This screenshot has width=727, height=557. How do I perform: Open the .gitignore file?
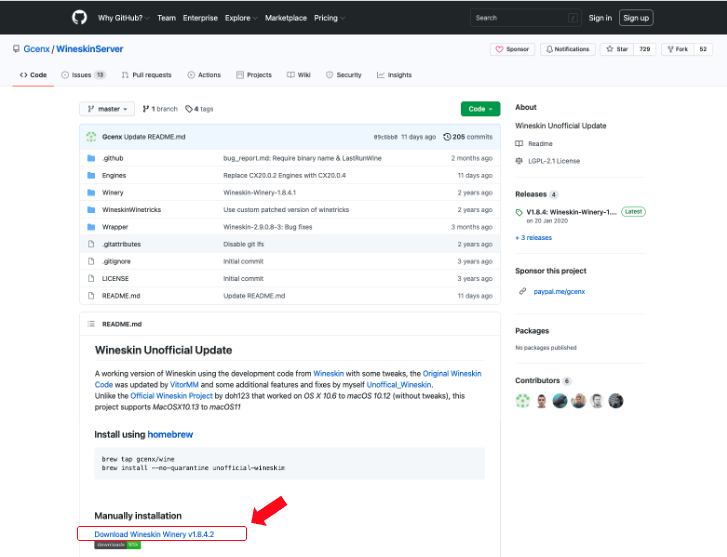pyautogui.click(x=116, y=261)
